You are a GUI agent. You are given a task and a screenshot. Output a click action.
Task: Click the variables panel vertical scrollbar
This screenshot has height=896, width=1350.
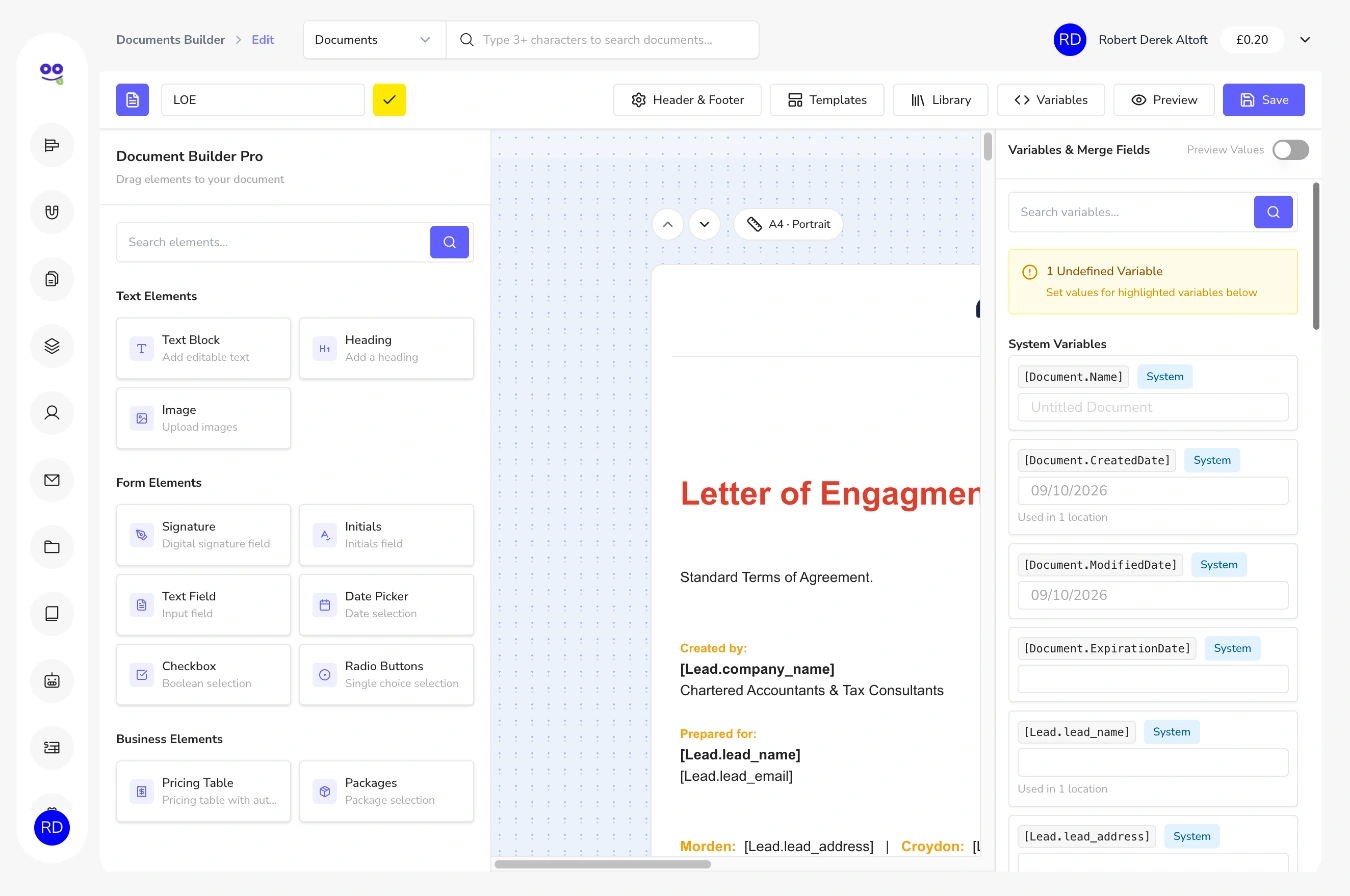[x=1316, y=256]
